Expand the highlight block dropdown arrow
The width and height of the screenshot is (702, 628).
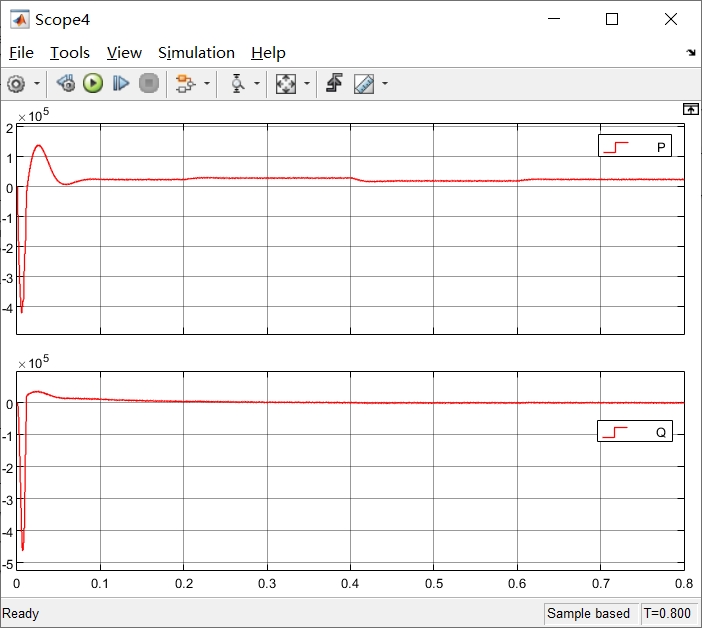pyautogui.click(x=207, y=84)
